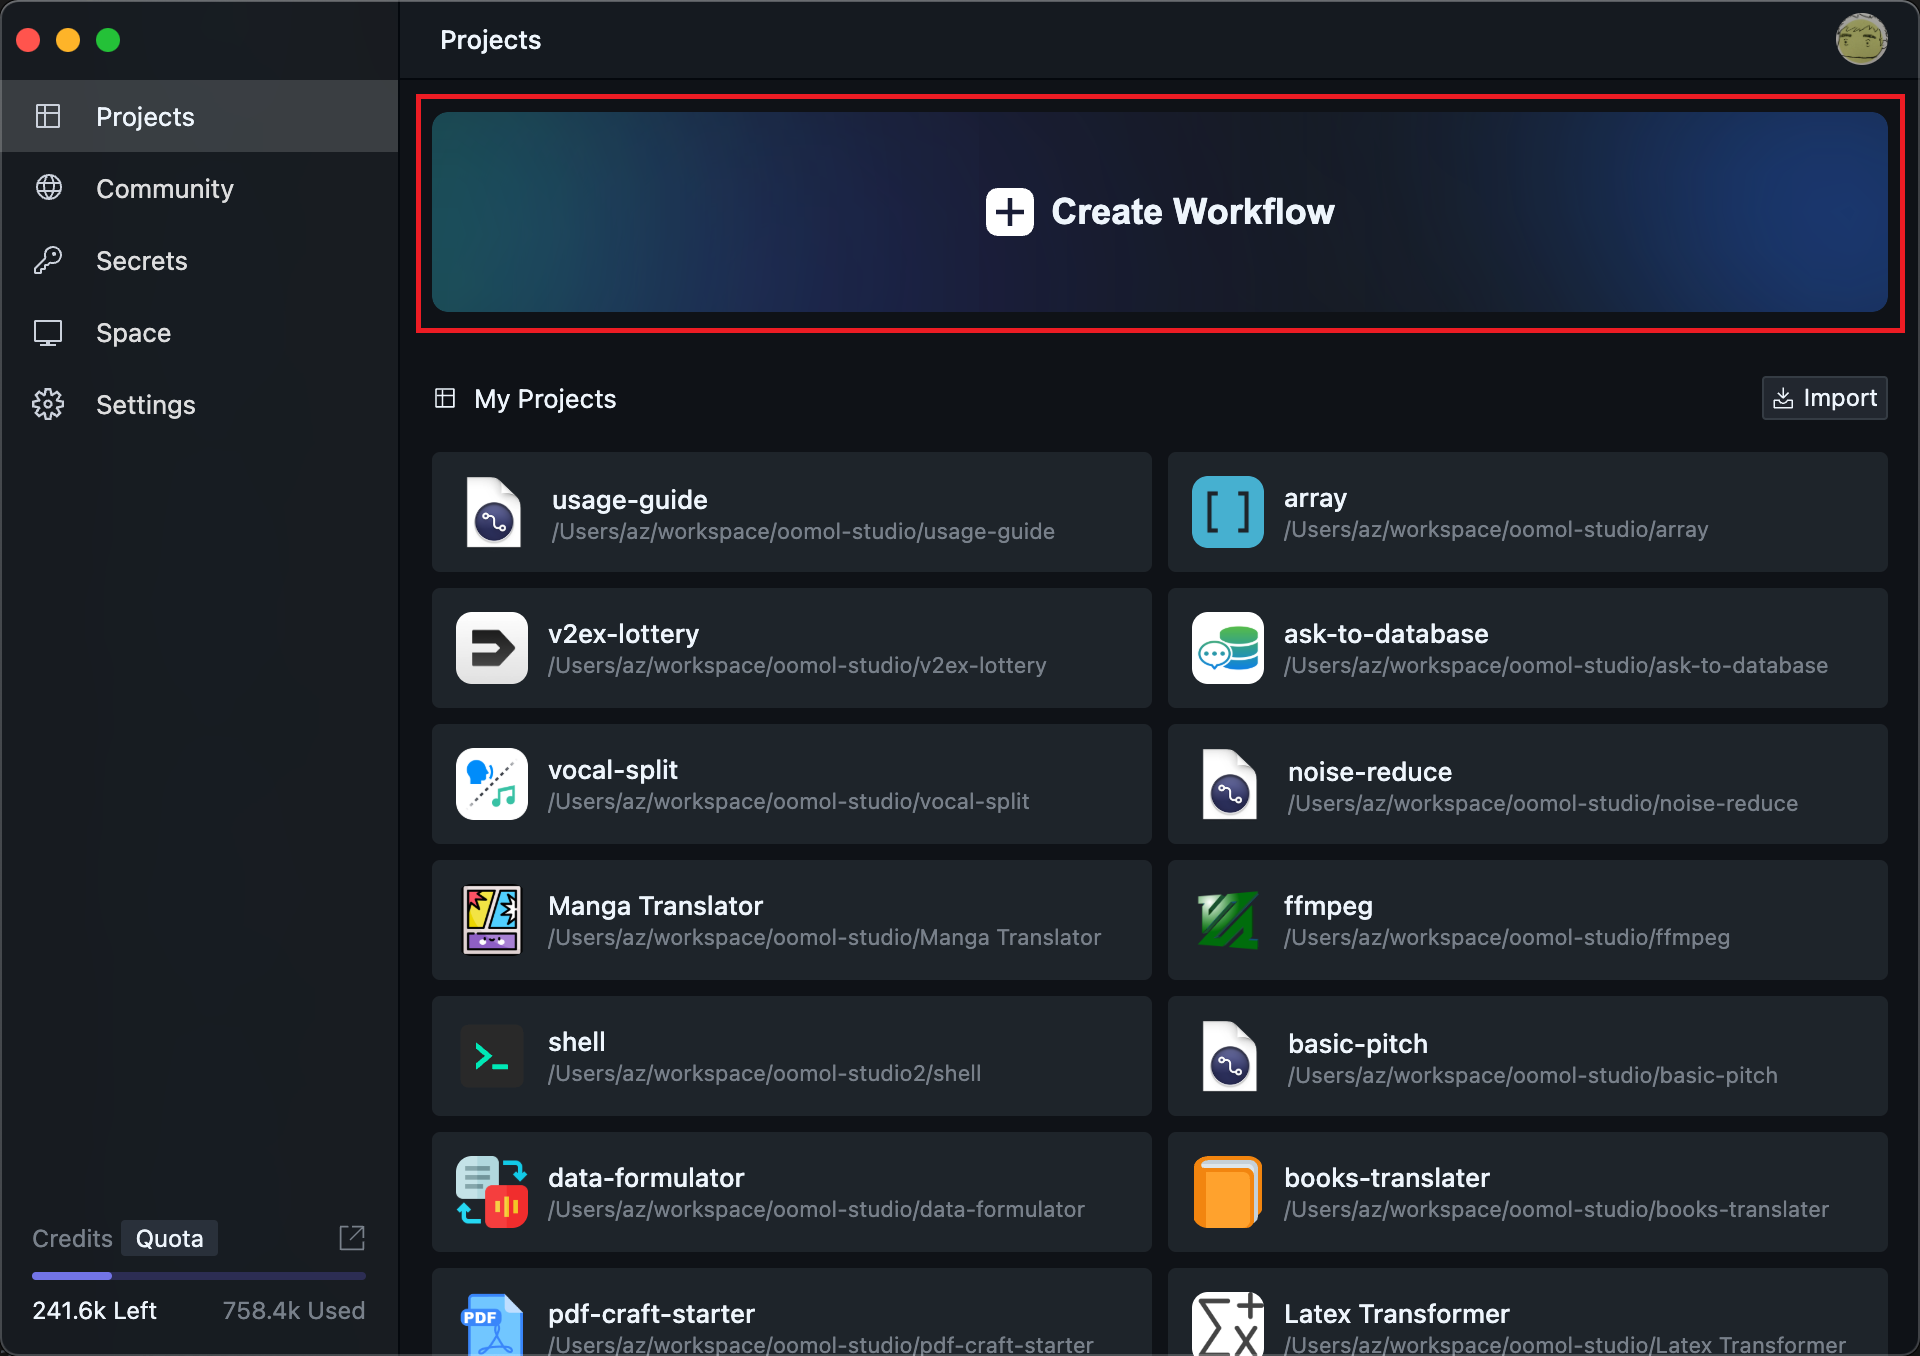Open external link icon beside Quota
This screenshot has height=1356, width=1920.
pyautogui.click(x=352, y=1238)
